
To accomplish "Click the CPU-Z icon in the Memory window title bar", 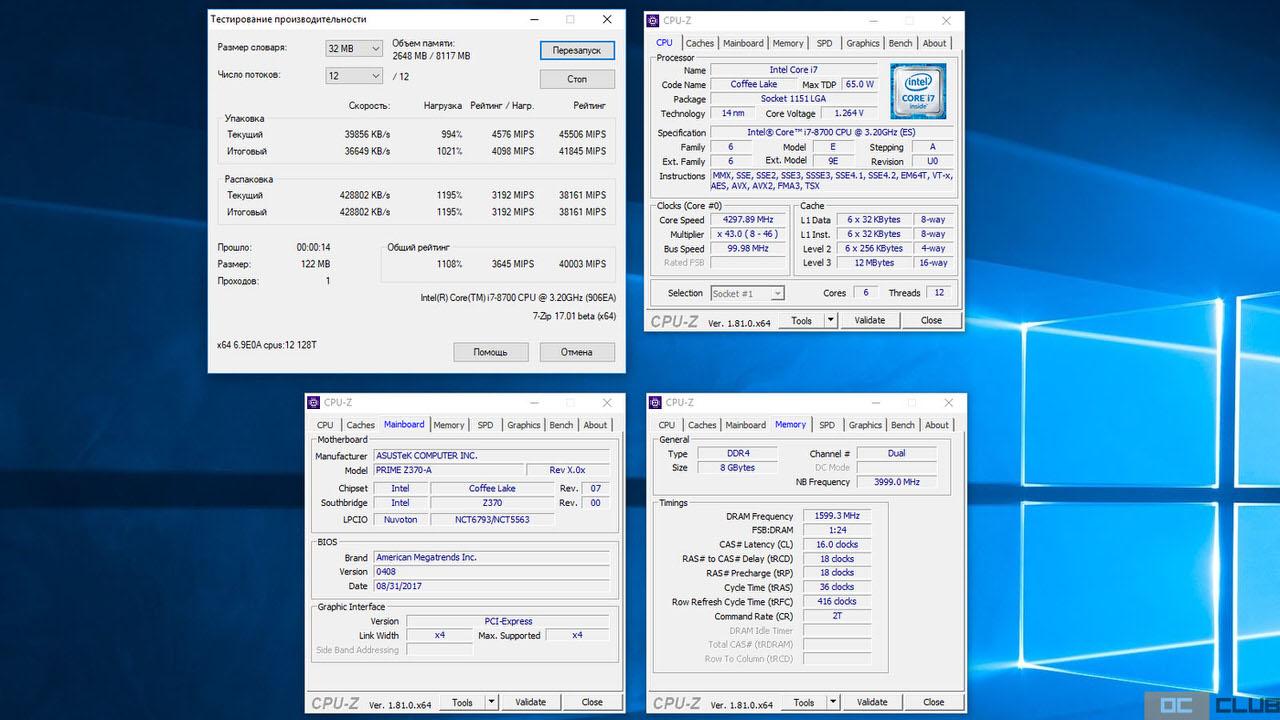I will 656,402.
